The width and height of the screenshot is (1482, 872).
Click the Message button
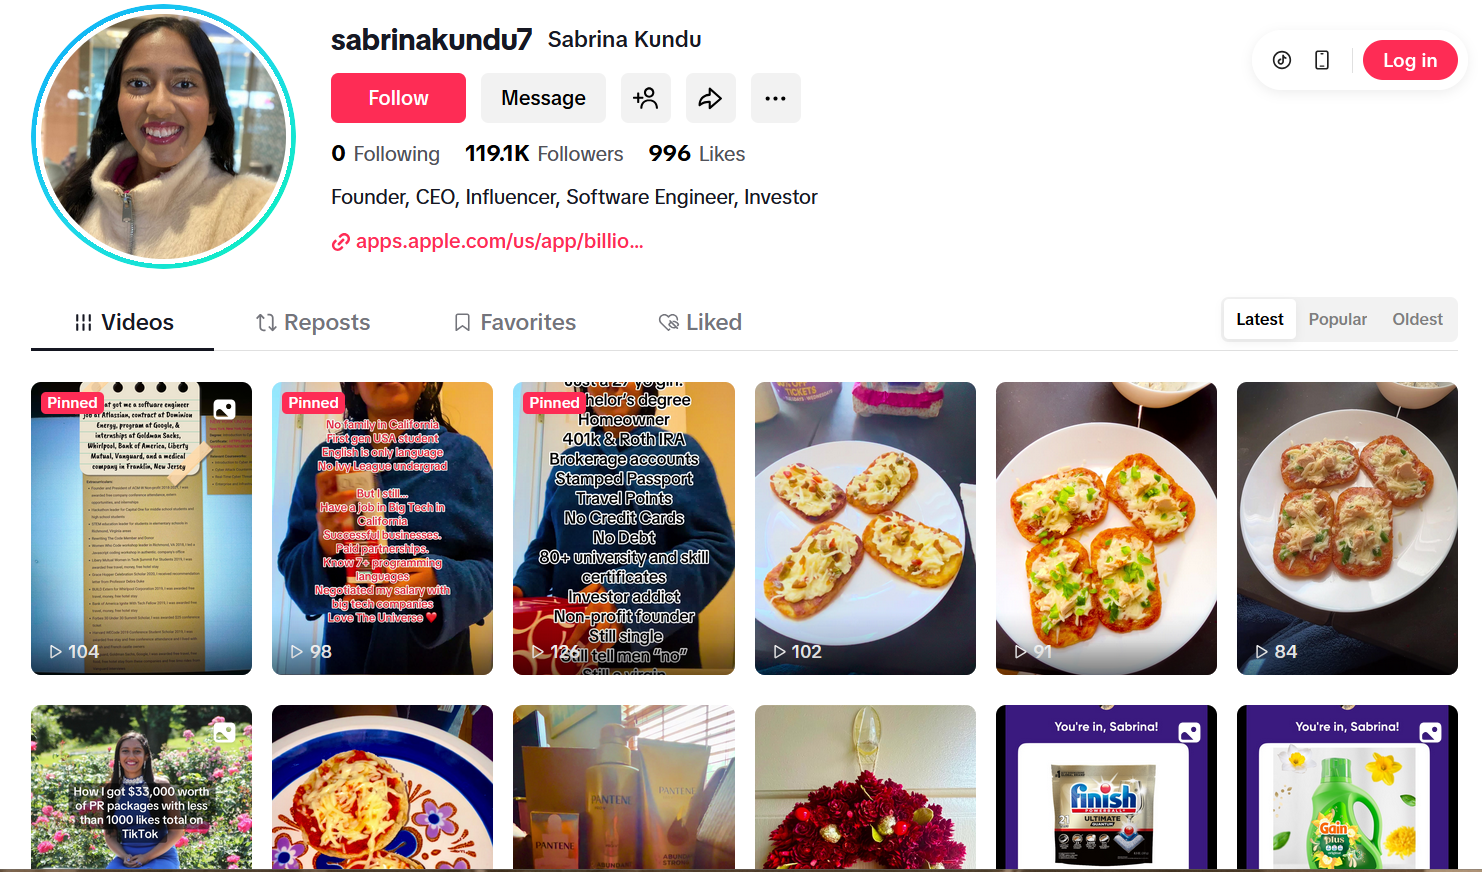pos(543,98)
